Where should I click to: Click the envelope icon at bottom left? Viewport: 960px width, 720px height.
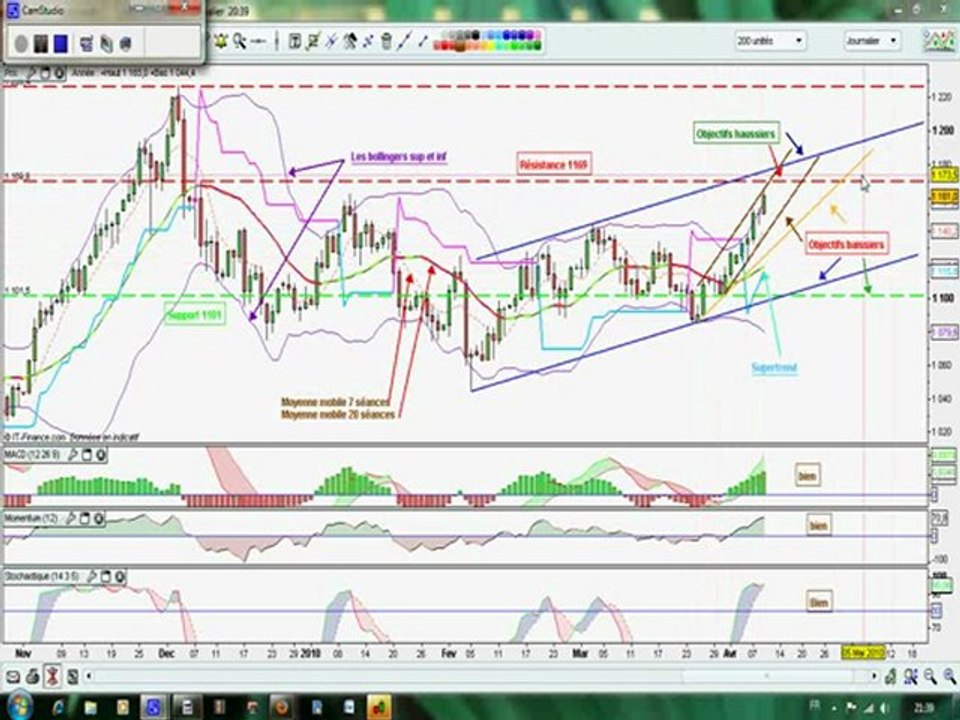click(13, 677)
